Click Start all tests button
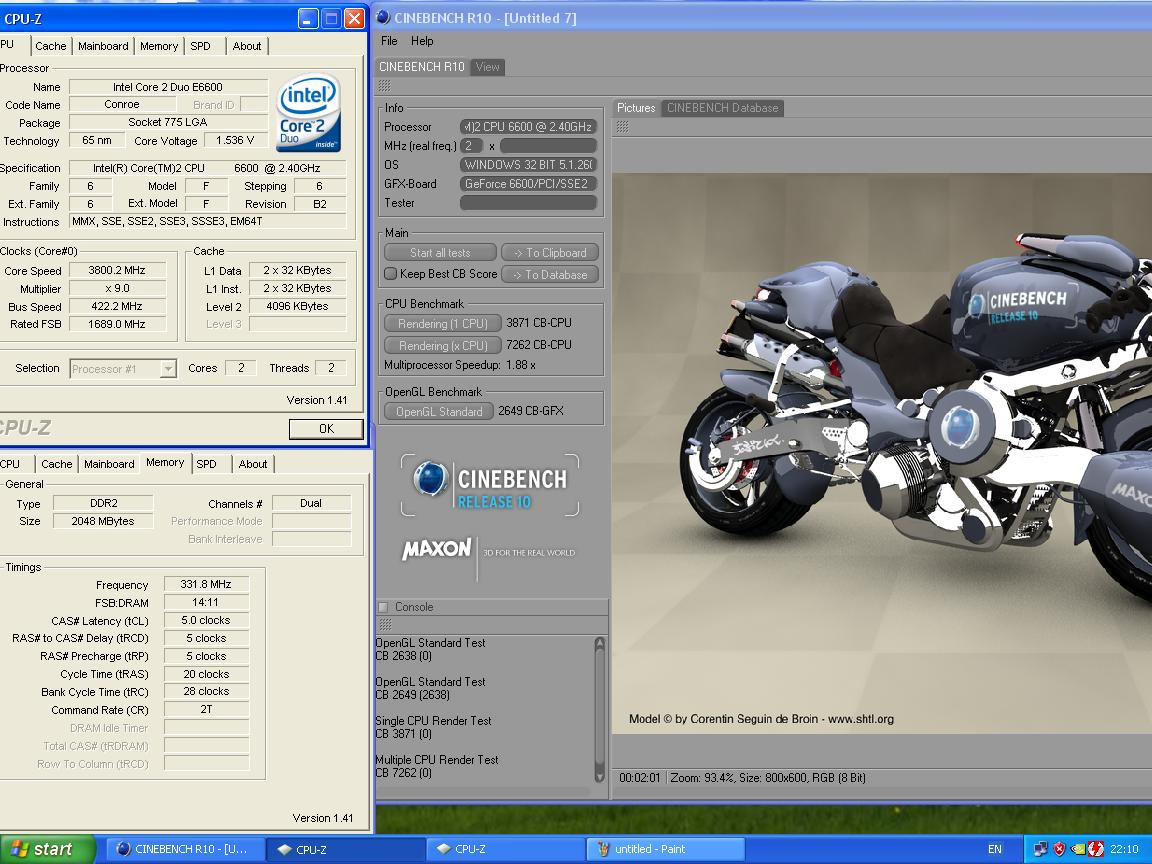The height and width of the screenshot is (864, 1152). (440, 253)
